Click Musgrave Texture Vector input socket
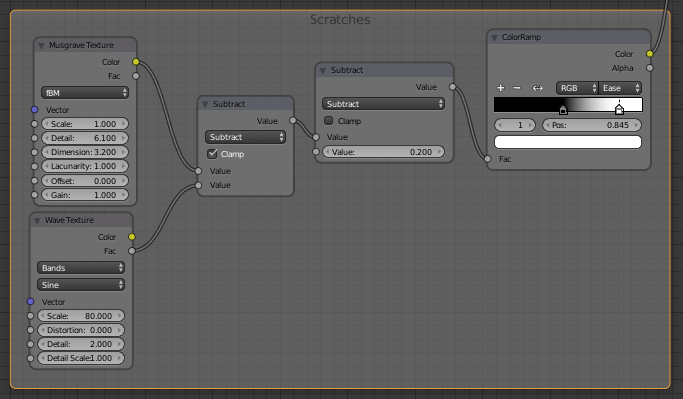 click(x=35, y=109)
